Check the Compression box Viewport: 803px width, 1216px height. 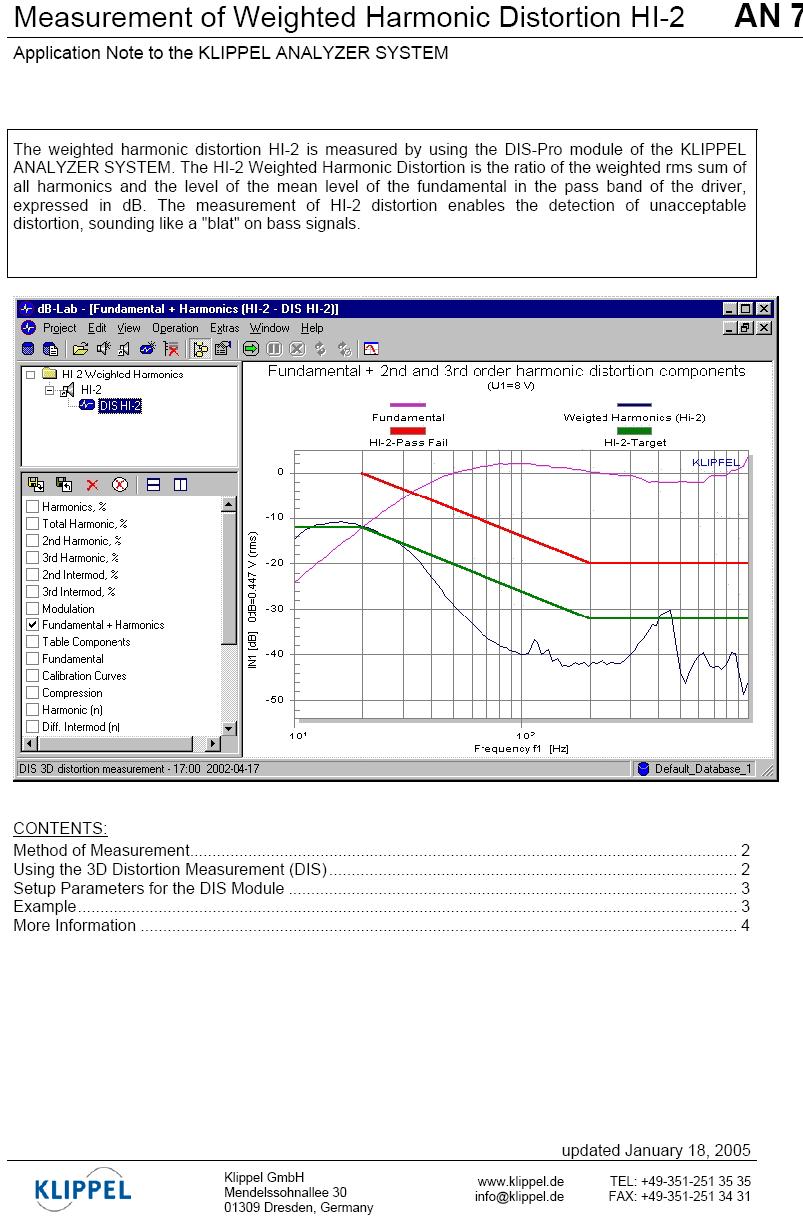click(33, 693)
